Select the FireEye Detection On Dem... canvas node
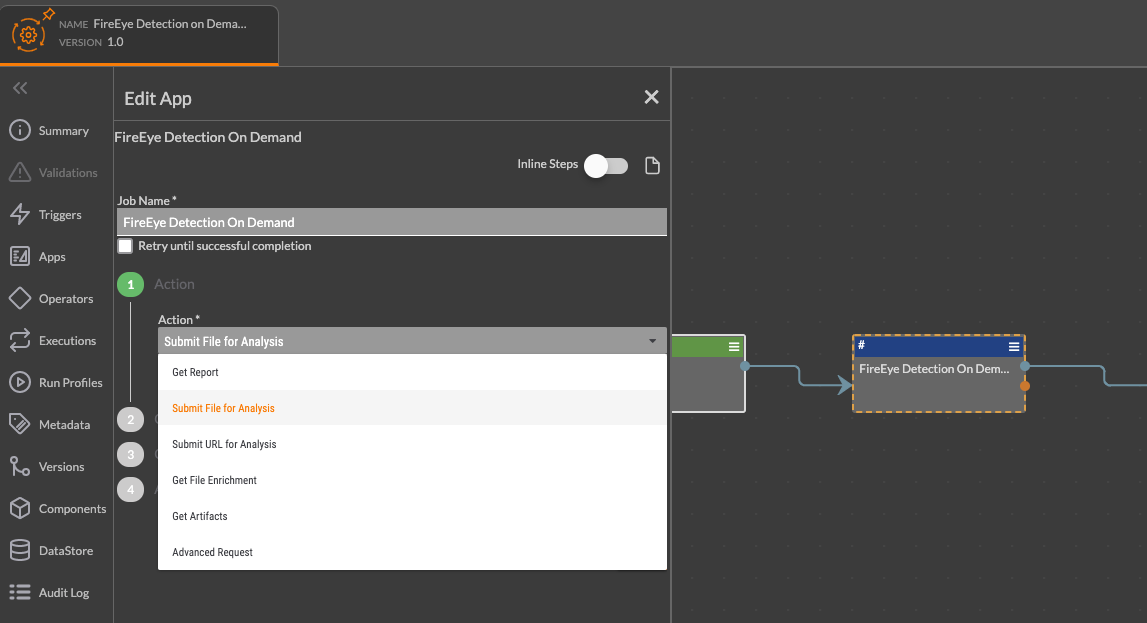The image size is (1147, 623). pos(939,374)
